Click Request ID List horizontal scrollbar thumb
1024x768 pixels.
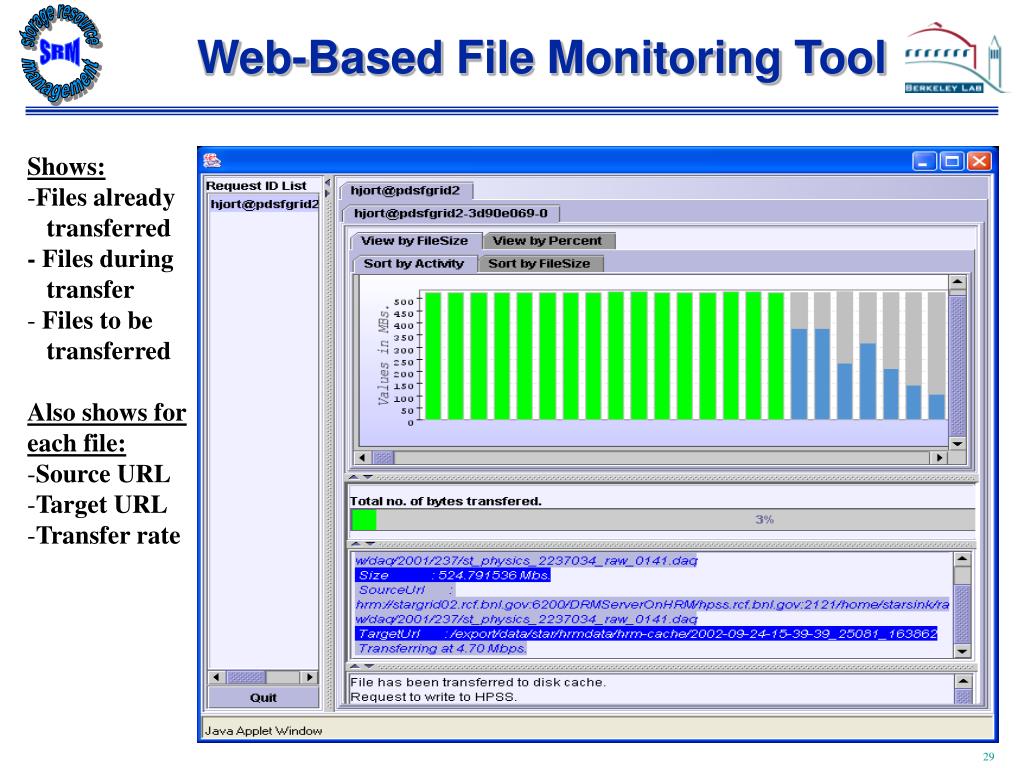[246, 677]
